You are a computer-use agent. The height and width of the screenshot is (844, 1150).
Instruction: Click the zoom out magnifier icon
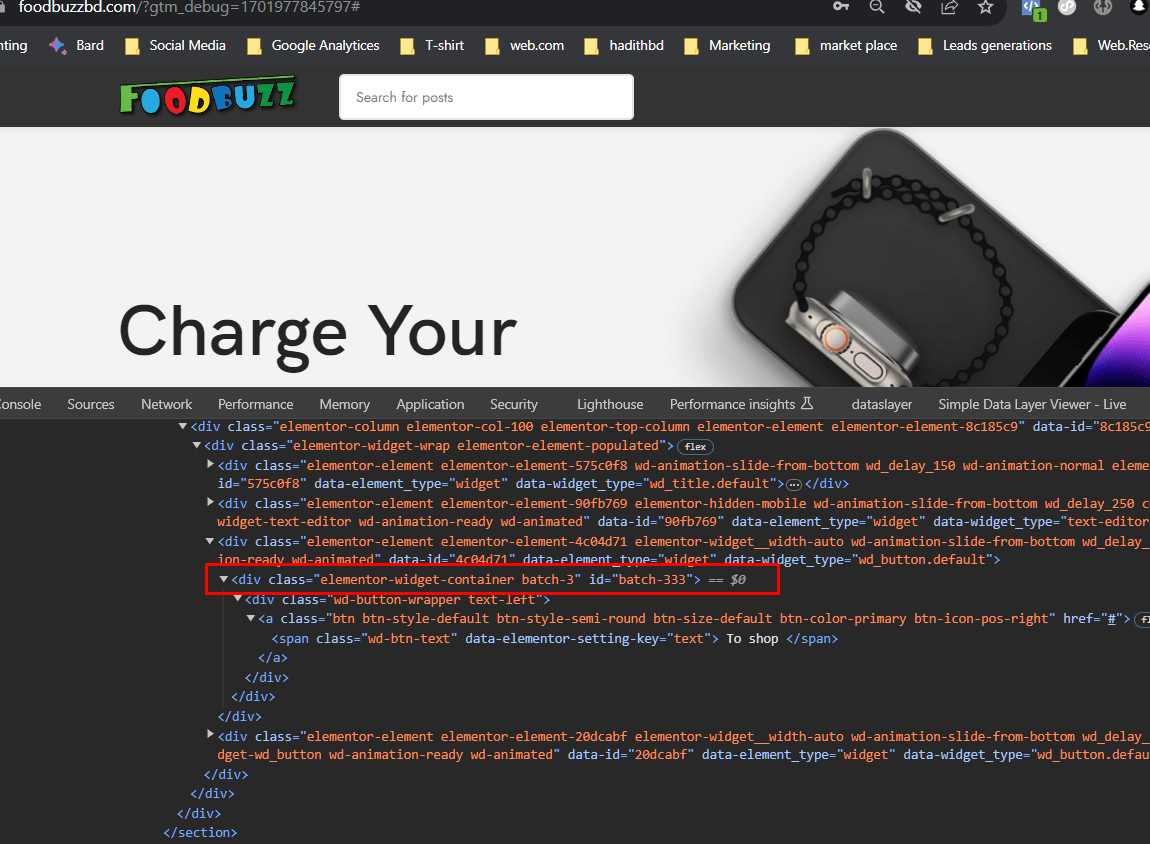tap(877, 7)
